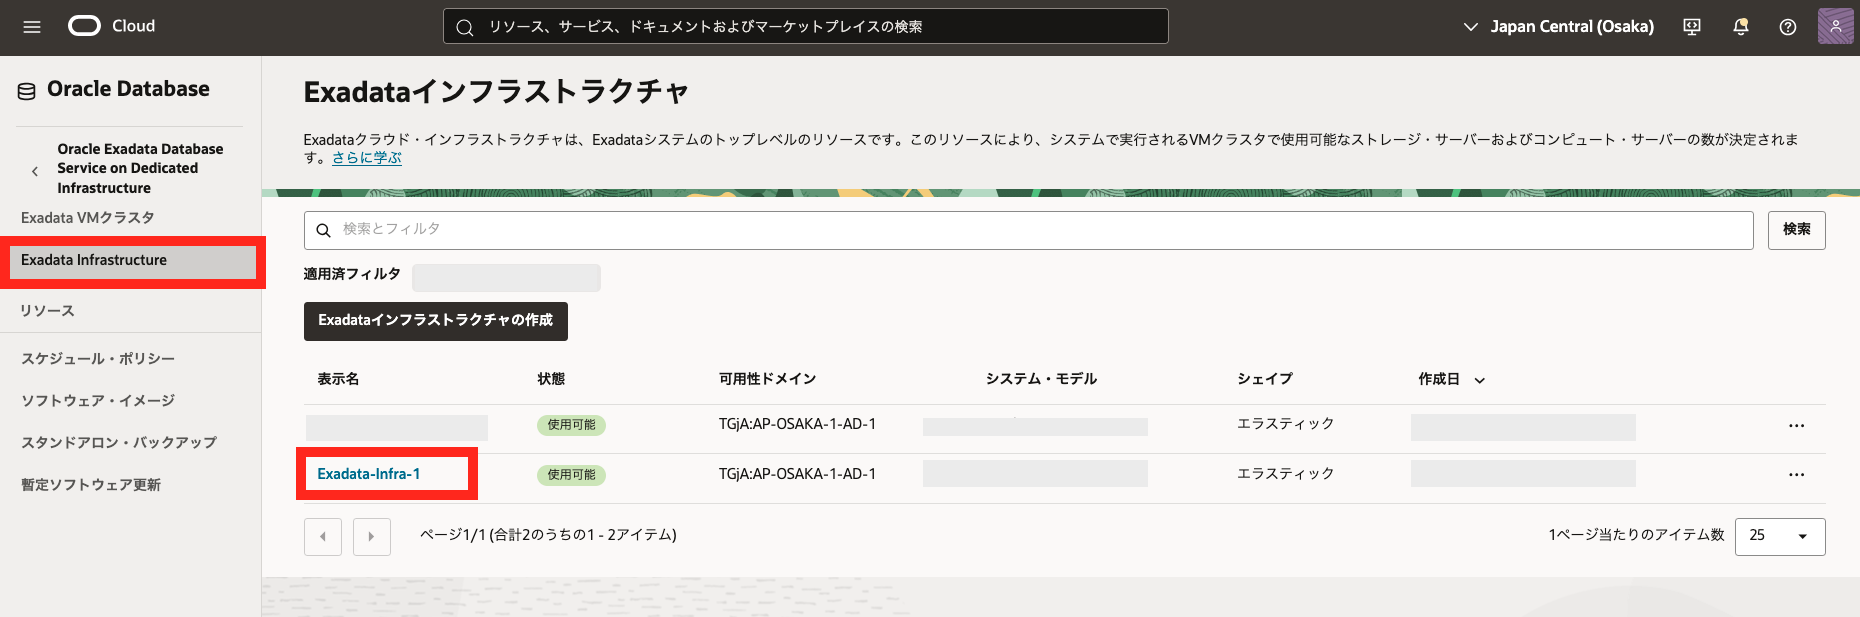The width and height of the screenshot is (1860, 617).
Task: Select Exadata Infrastructure in sidebar
Action: coord(94,260)
